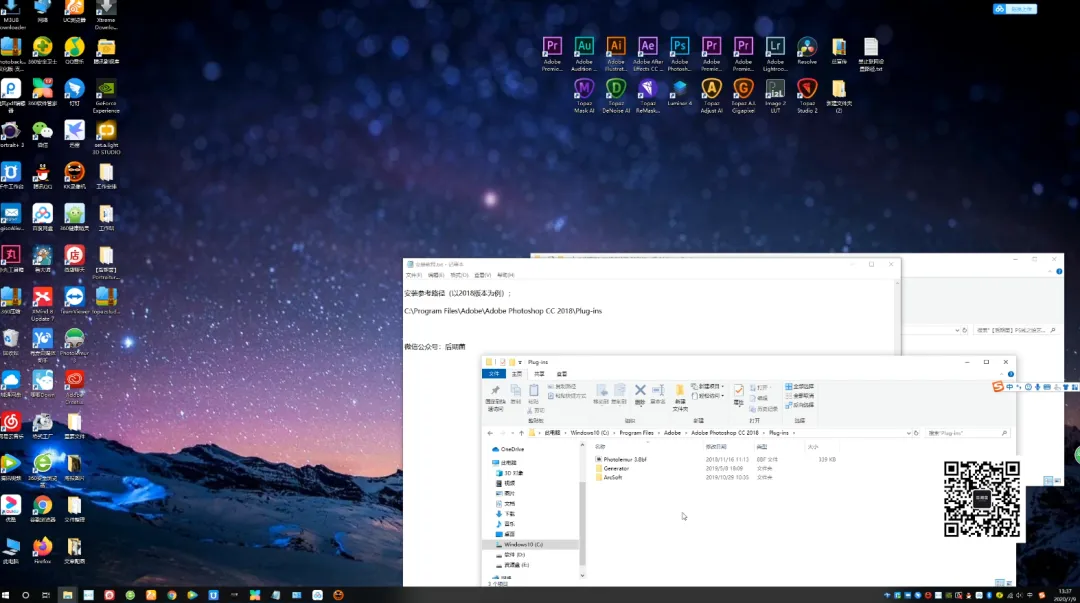Open XMind 8 desktop shortcut
The width and height of the screenshot is (1080, 603).
click(42, 303)
